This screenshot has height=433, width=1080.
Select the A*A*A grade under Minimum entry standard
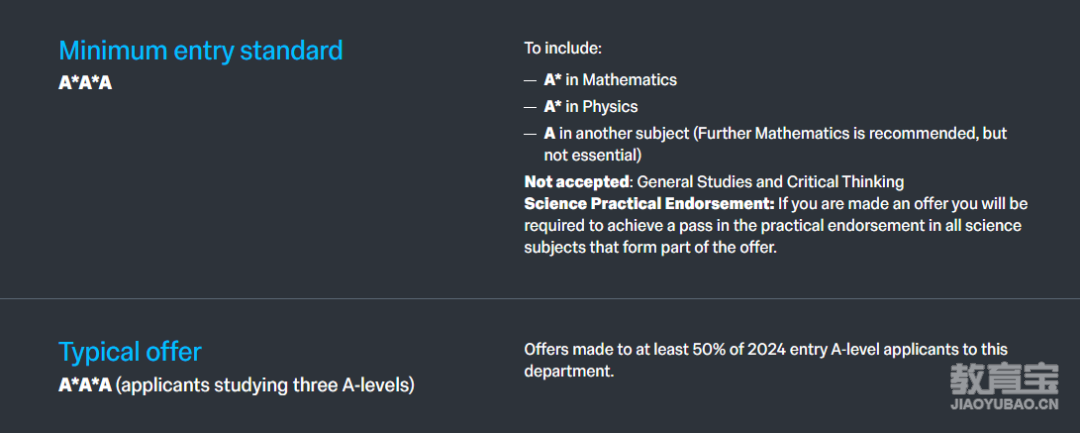pyautogui.click(x=85, y=83)
